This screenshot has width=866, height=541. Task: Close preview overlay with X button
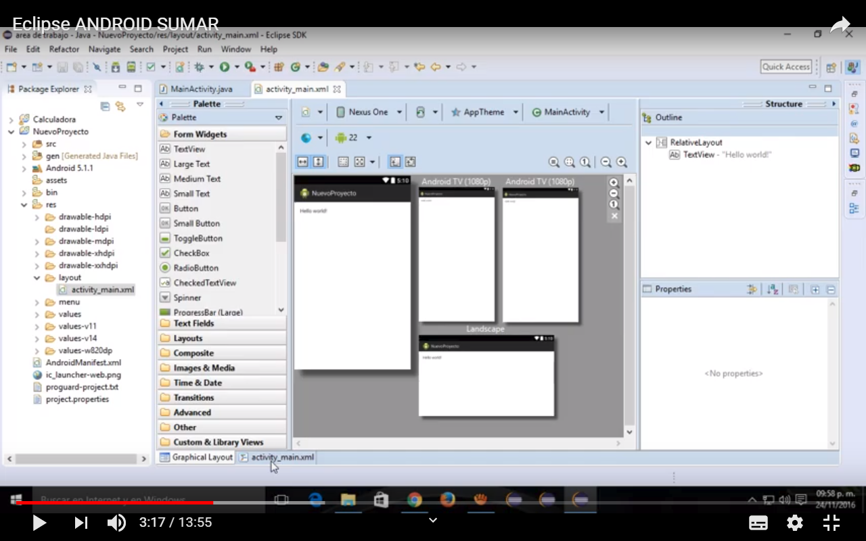pos(614,216)
